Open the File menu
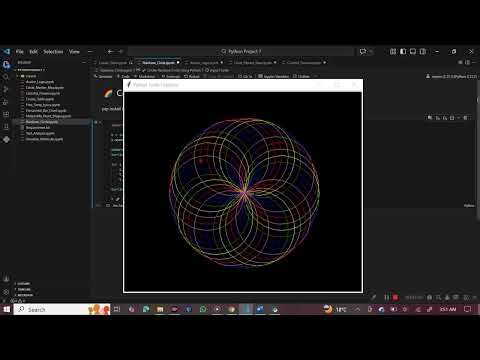Screen dimensions: 480x360 click(x=20, y=52)
